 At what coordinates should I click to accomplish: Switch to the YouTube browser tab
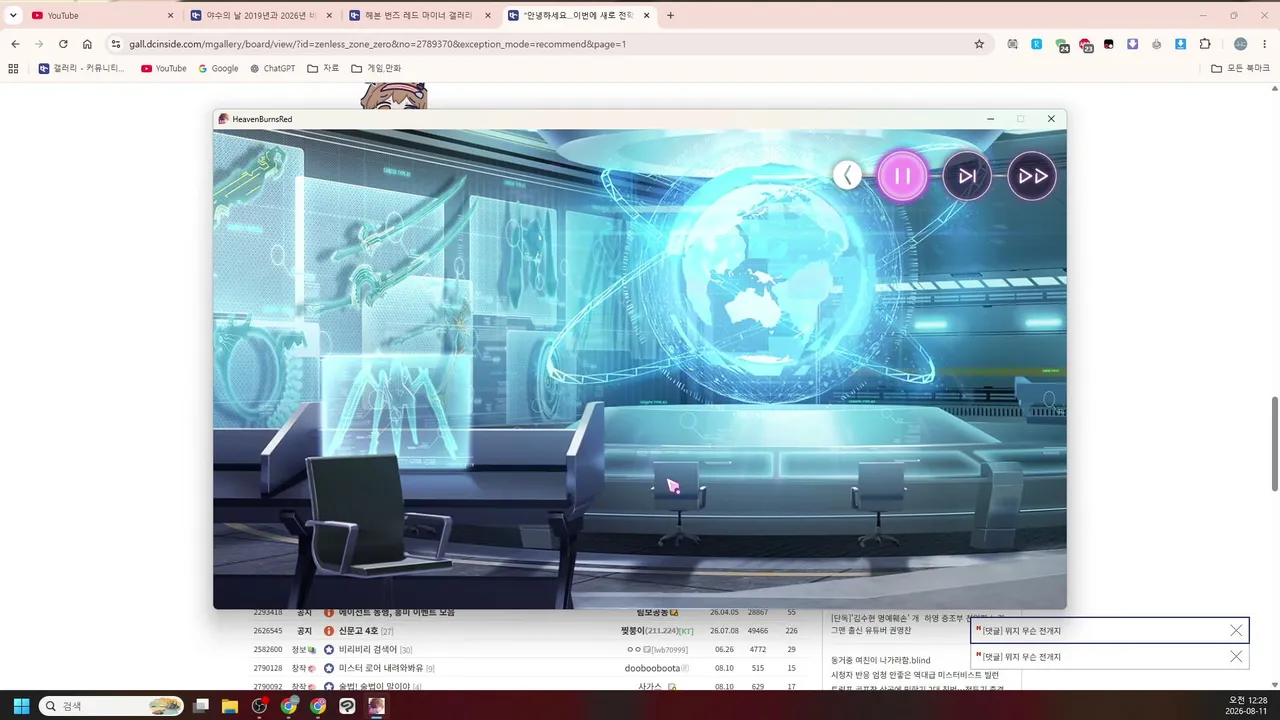click(x=100, y=15)
